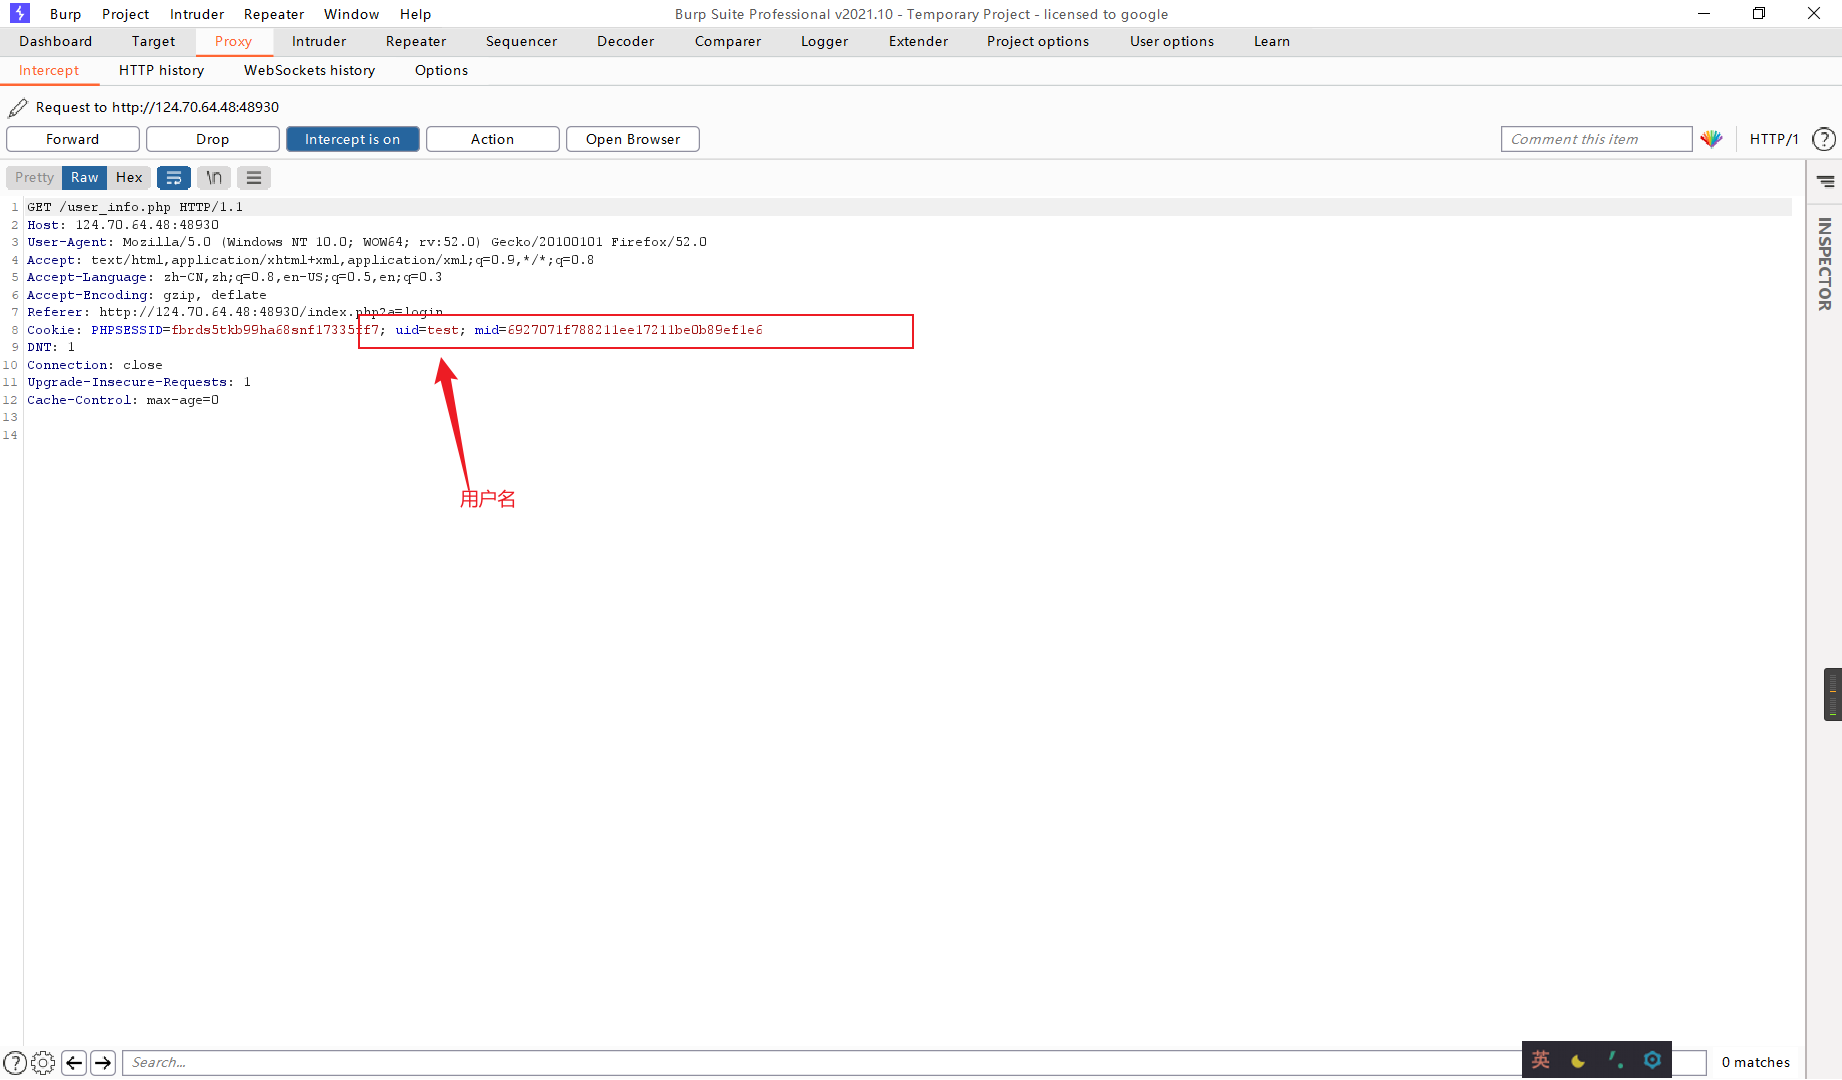Open the Learn tab
Image resolution: width=1842 pixels, height=1080 pixels.
click(x=1272, y=41)
